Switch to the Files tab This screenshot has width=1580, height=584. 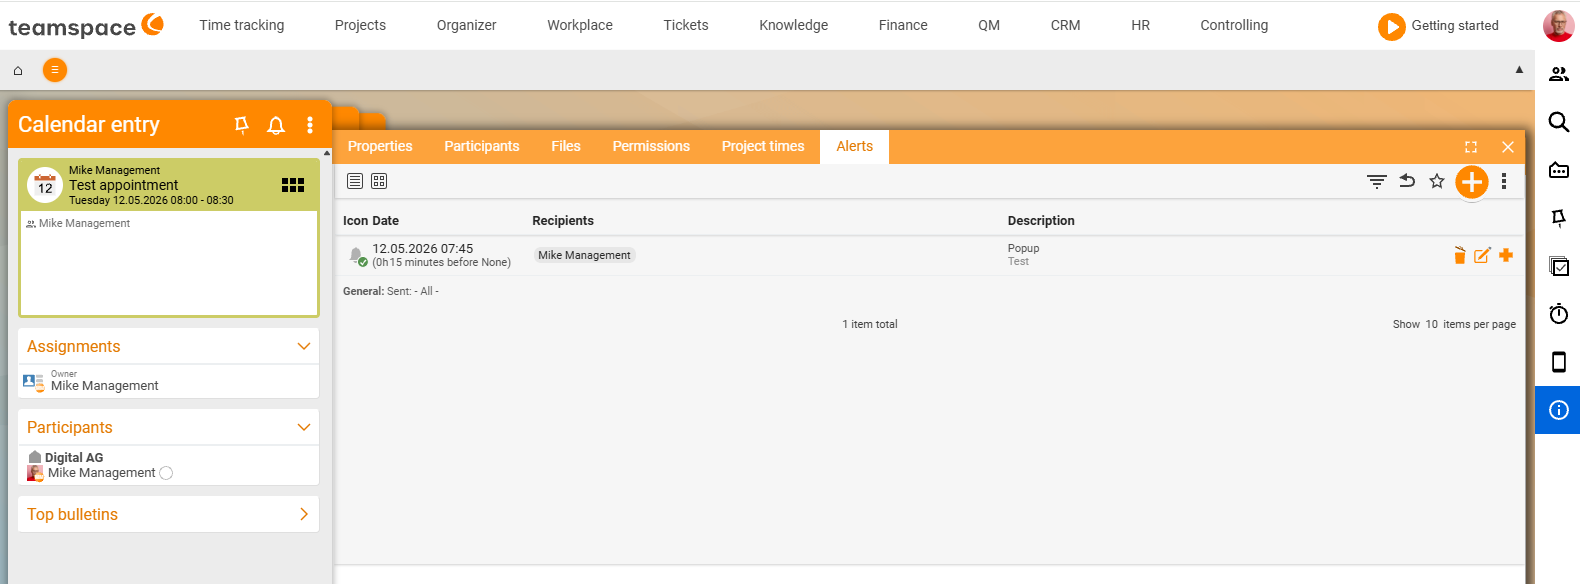click(x=566, y=146)
